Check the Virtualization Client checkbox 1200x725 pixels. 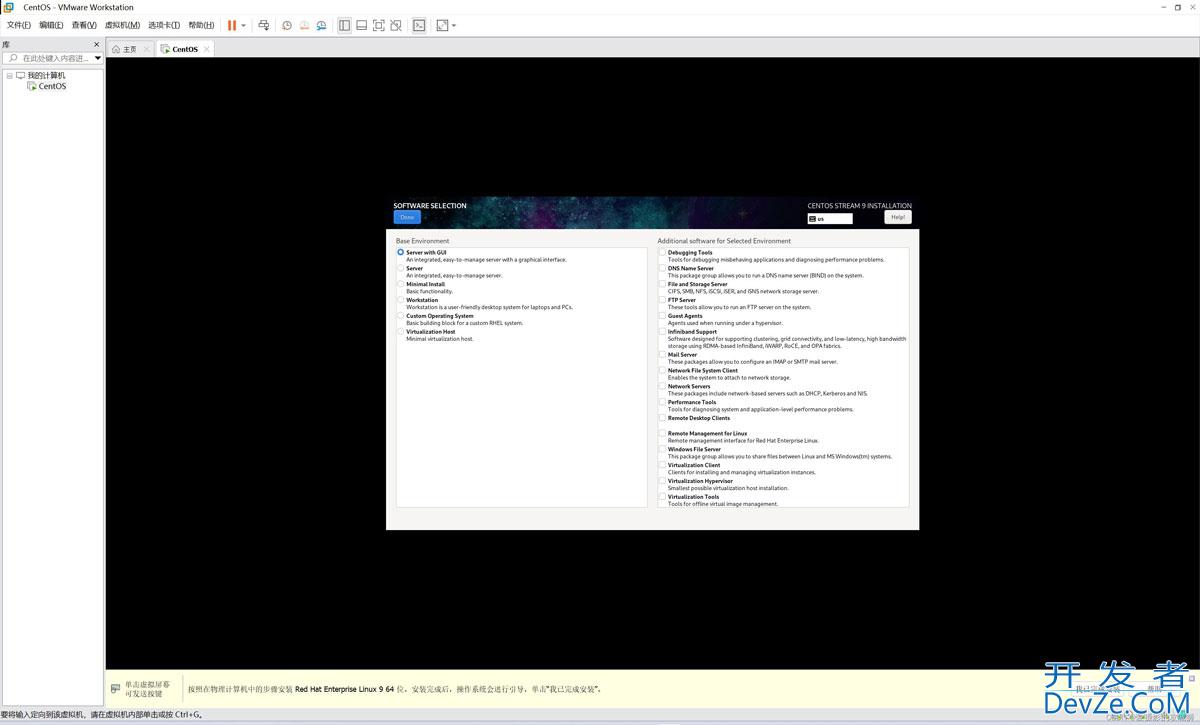(x=662, y=465)
